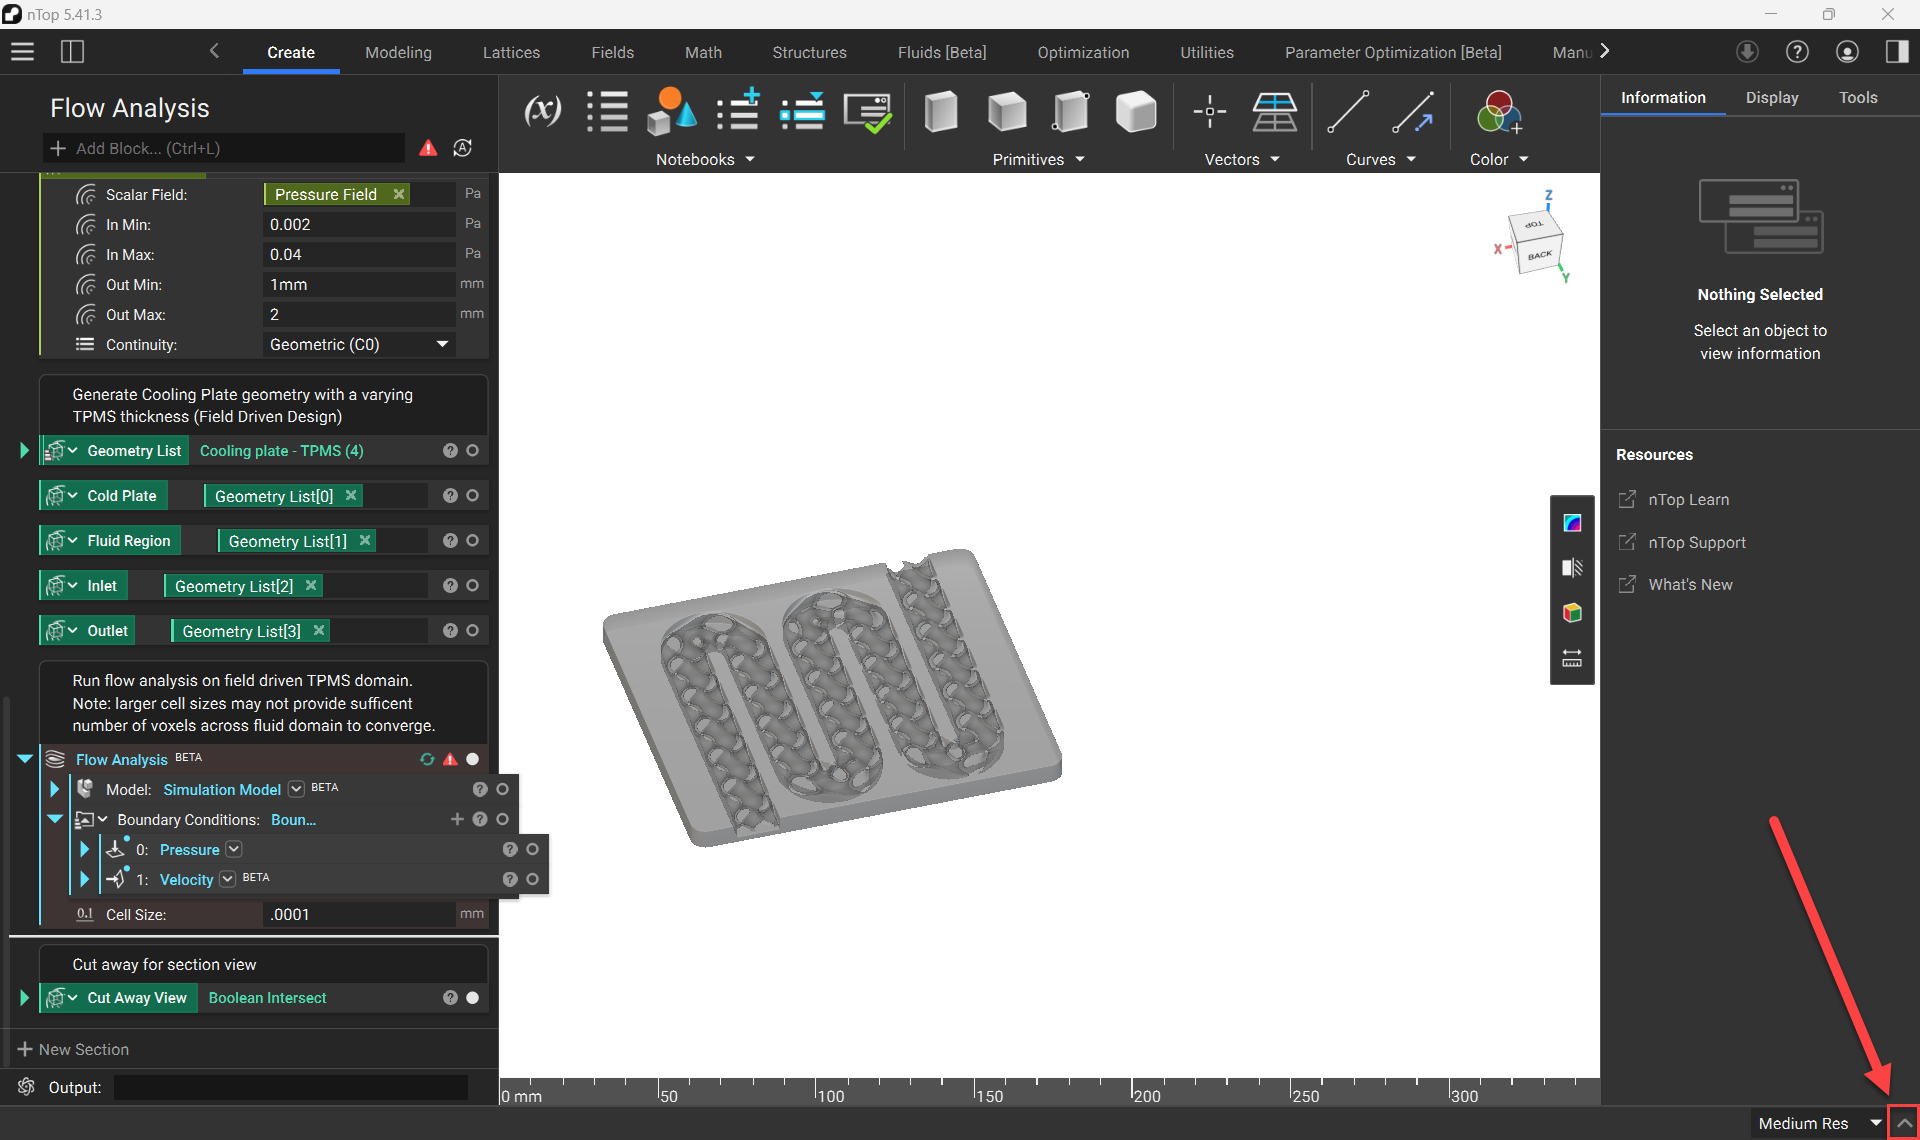
Task: Click the section cut viewer icon
Action: tap(1572, 568)
